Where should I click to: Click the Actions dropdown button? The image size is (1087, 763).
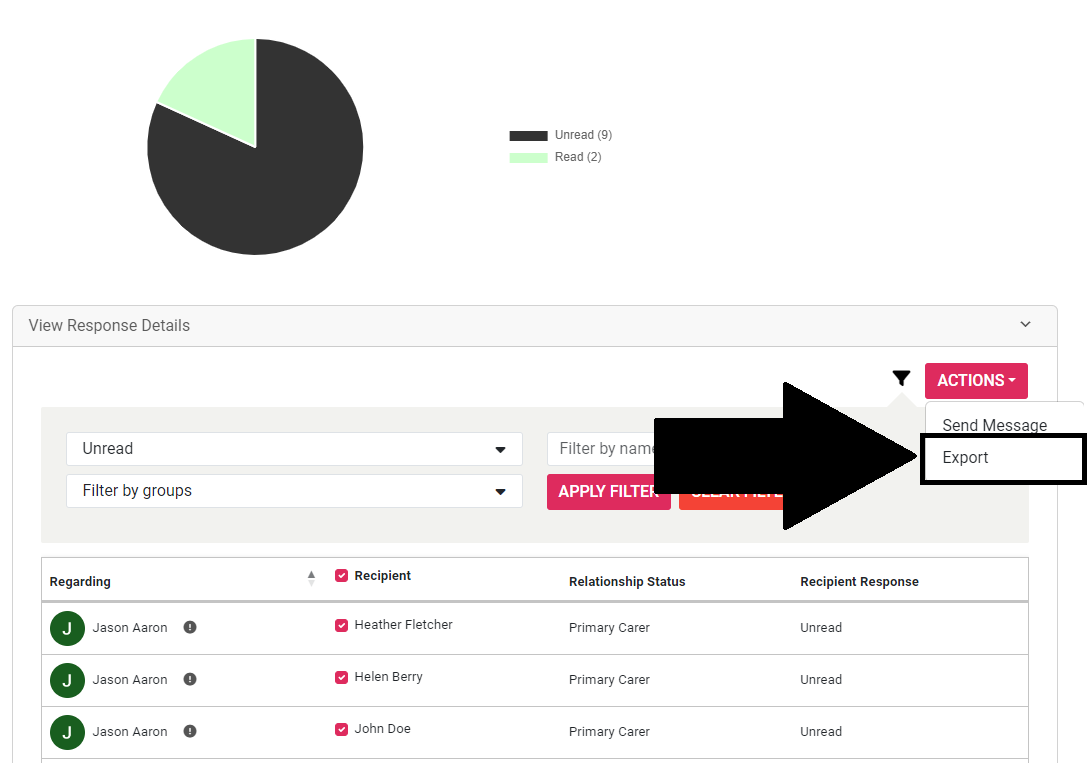point(976,381)
